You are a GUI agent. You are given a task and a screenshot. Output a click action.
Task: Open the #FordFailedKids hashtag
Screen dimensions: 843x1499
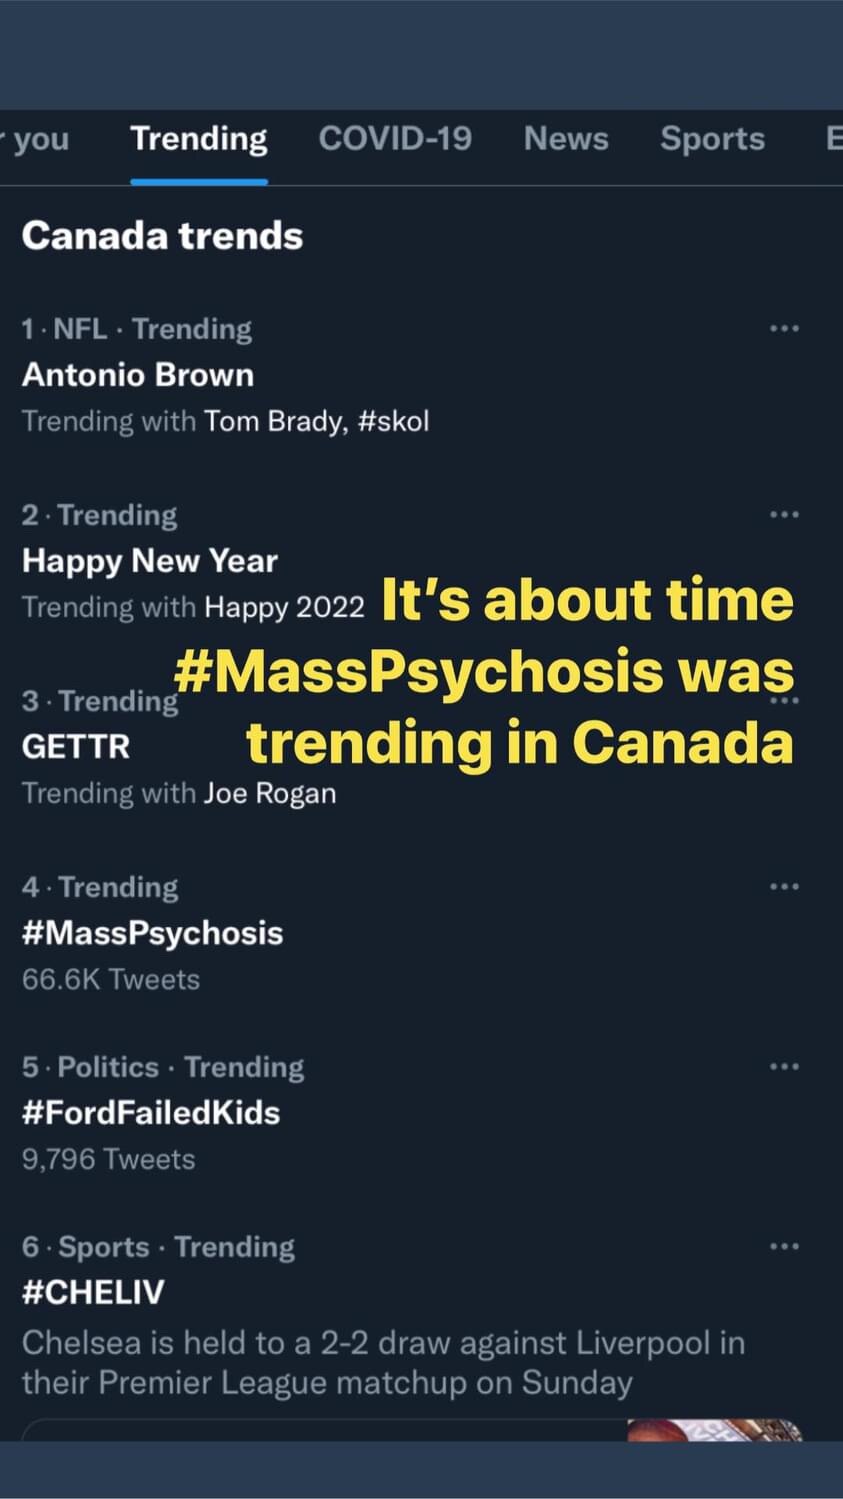click(x=151, y=1112)
